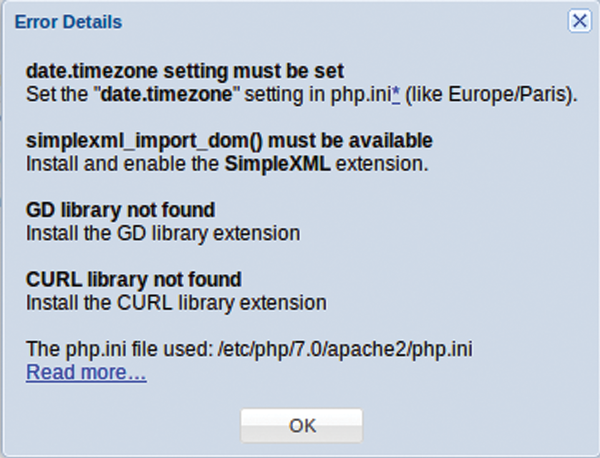The width and height of the screenshot is (600, 458).
Task: Click the date.timezone setting must be set heading
Action: click(x=184, y=72)
